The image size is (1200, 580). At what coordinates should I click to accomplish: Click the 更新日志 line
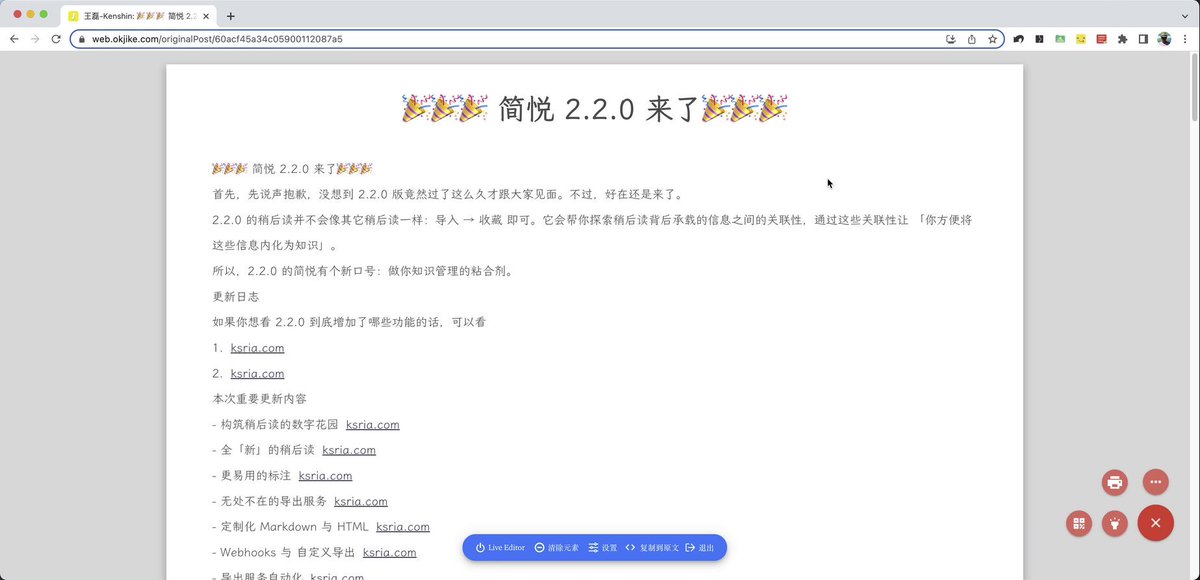[236, 296]
